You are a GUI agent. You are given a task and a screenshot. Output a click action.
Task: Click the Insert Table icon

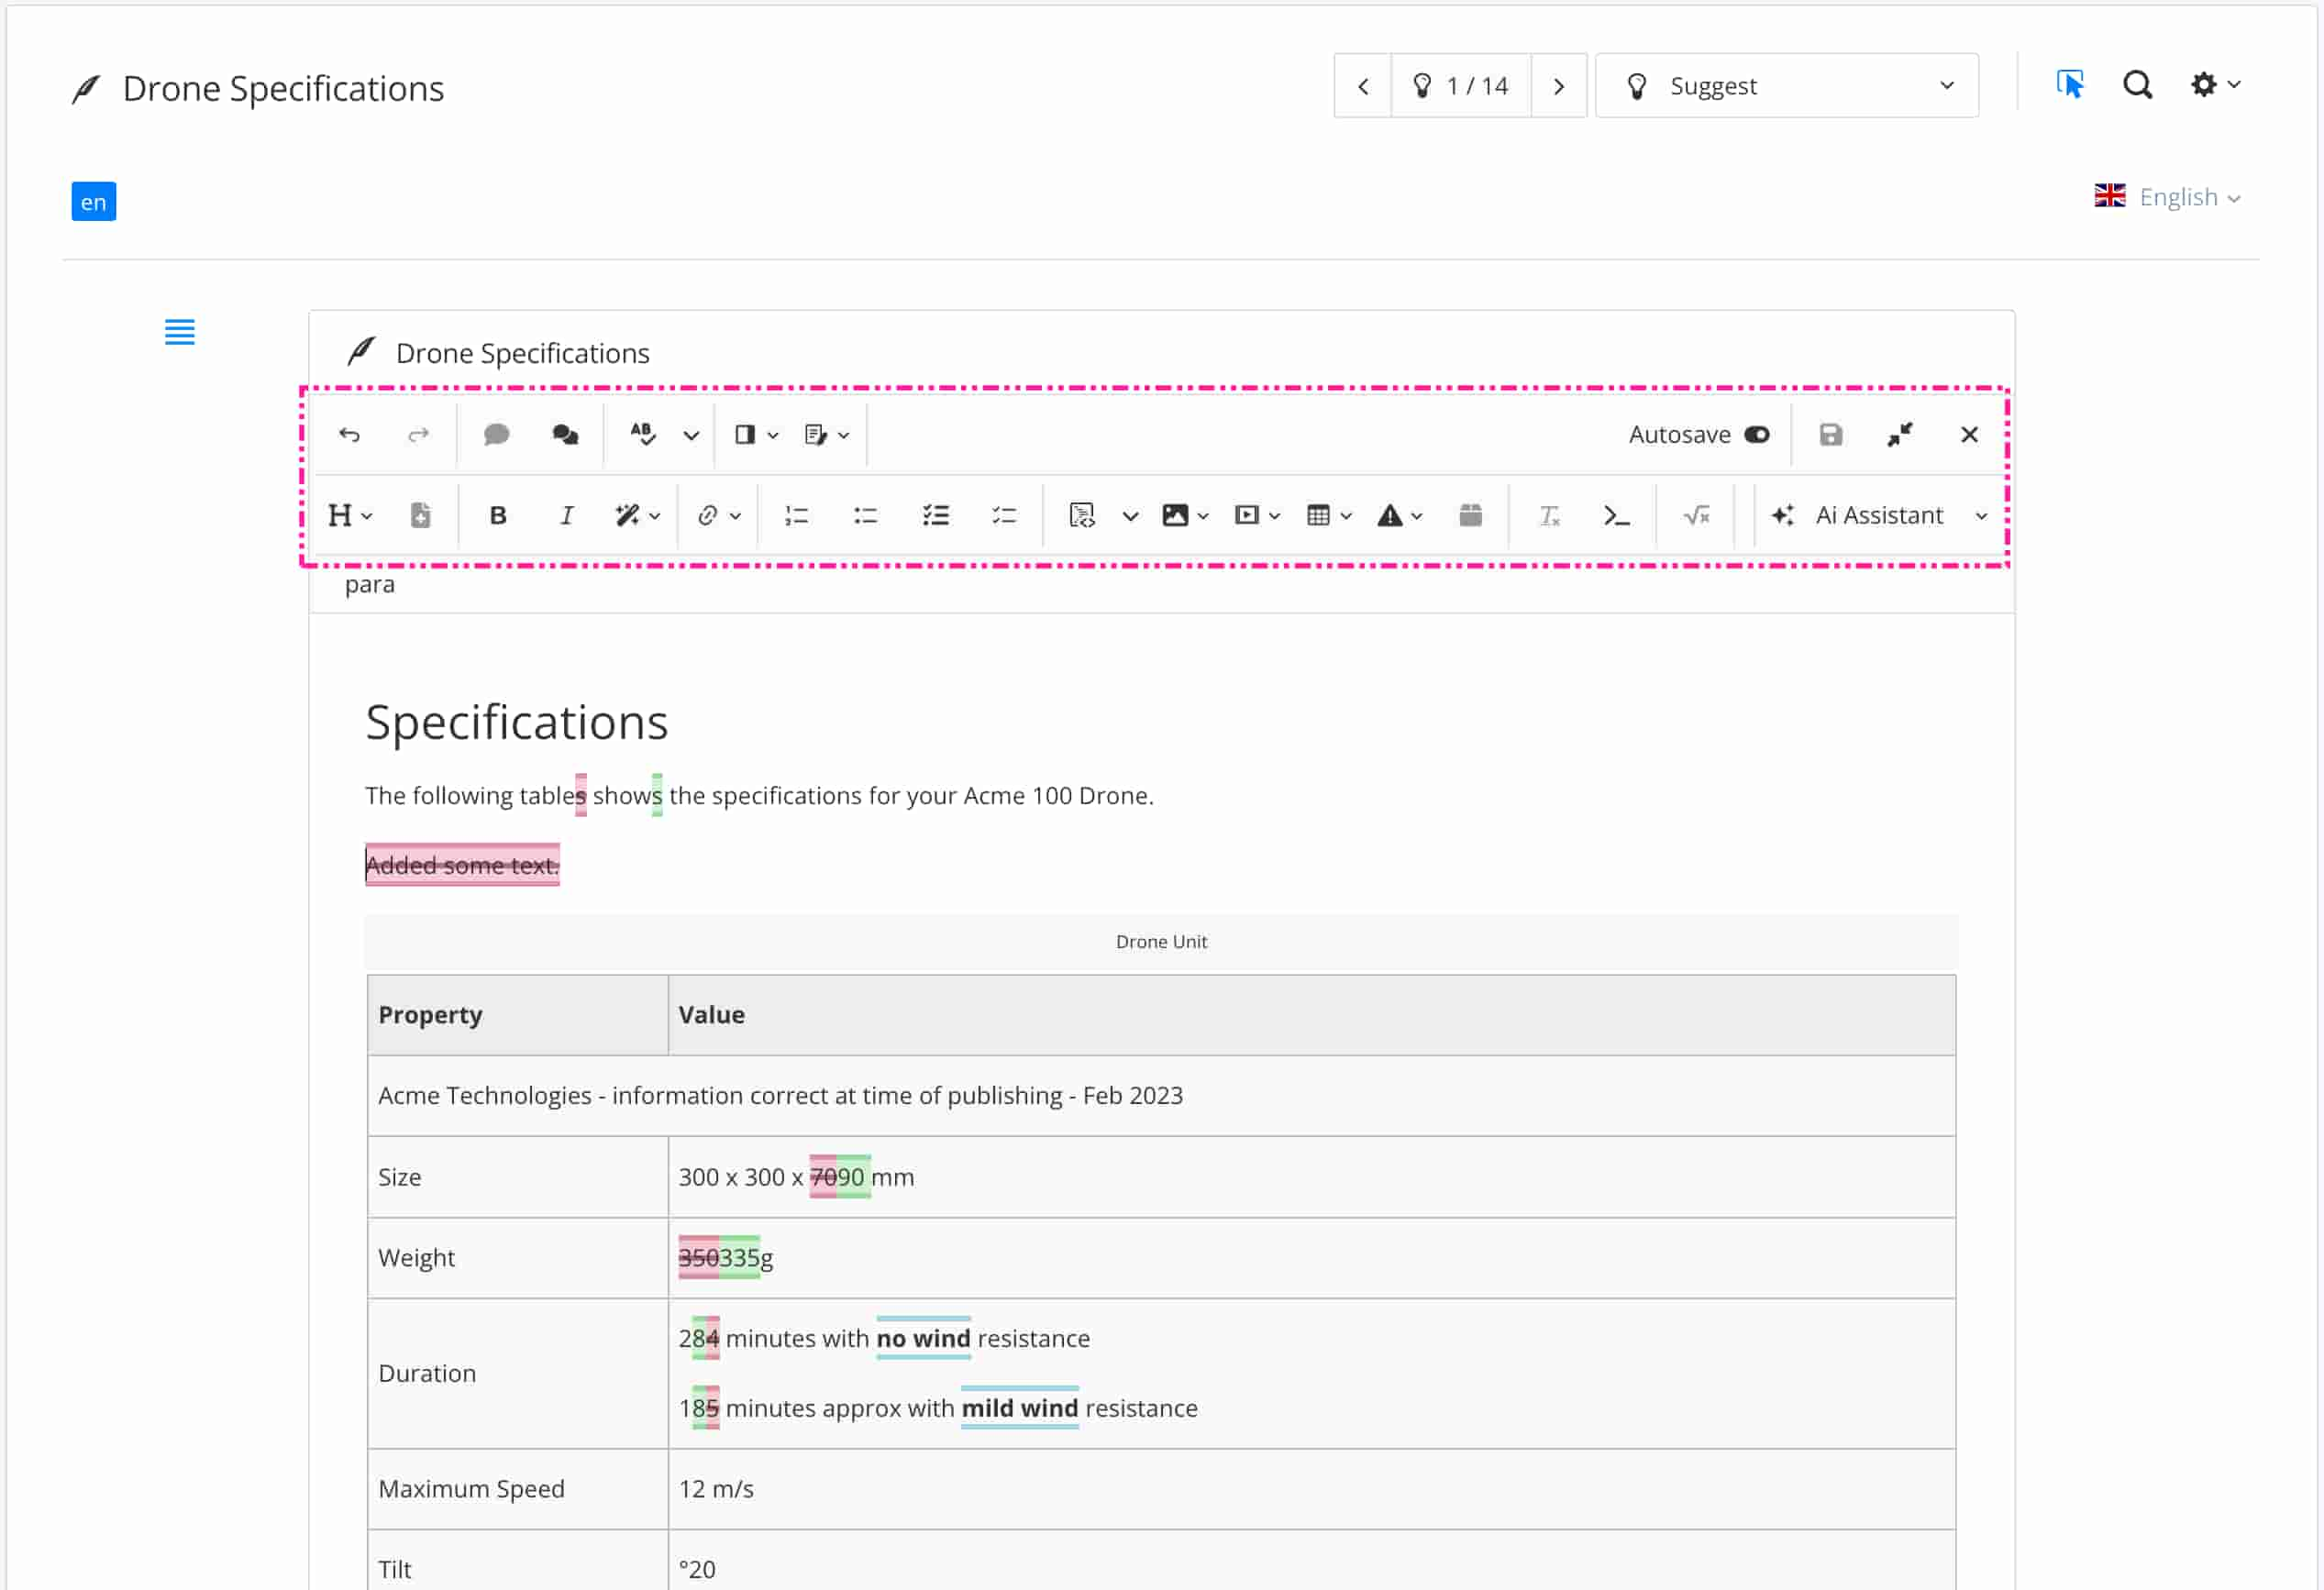pos(1321,515)
